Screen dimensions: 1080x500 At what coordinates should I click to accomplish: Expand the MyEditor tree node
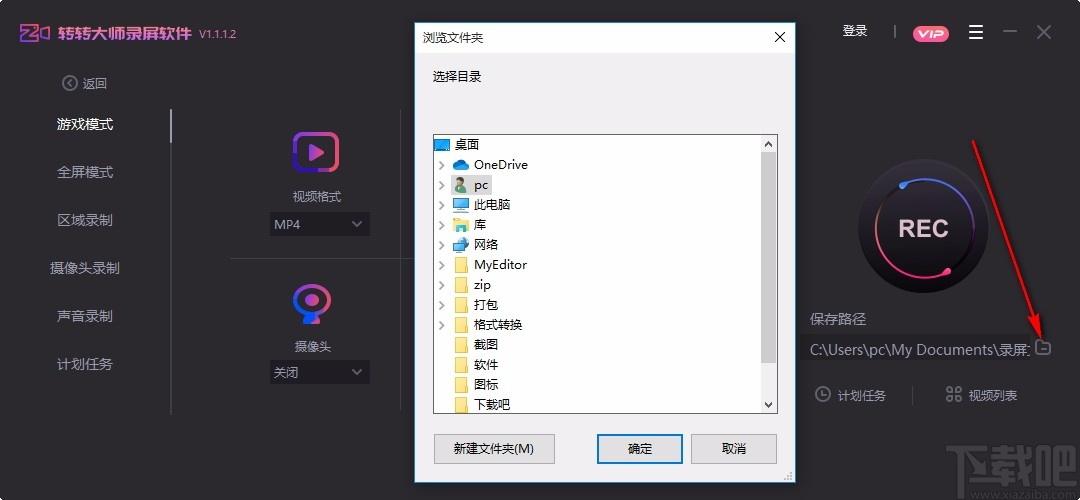coord(442,264)
